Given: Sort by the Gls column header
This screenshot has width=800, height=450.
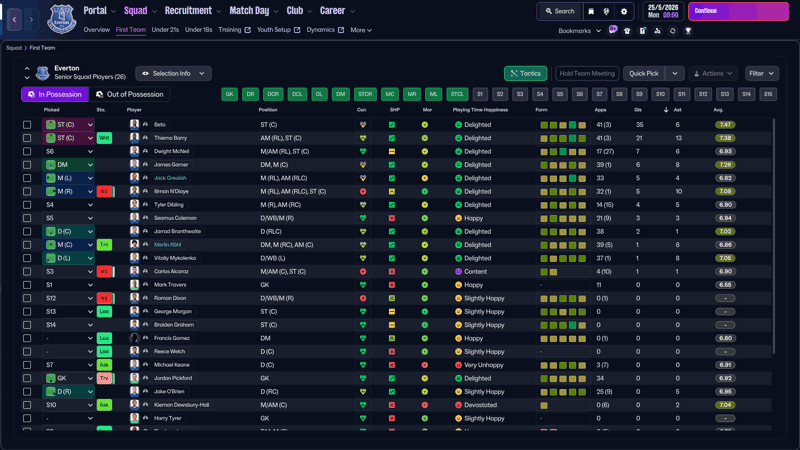Looking at the screenshot, I should pyautogui.click(x=638, y=110).
